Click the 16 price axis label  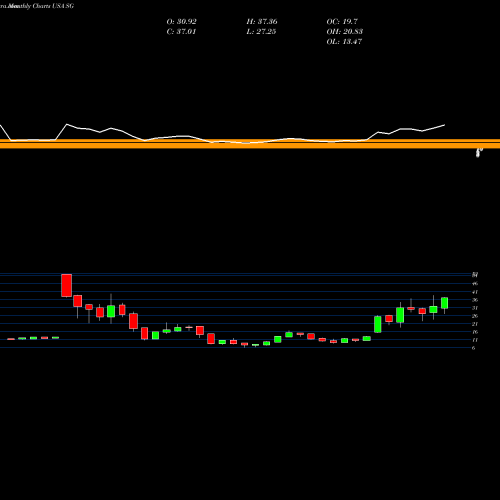point(475,332)
